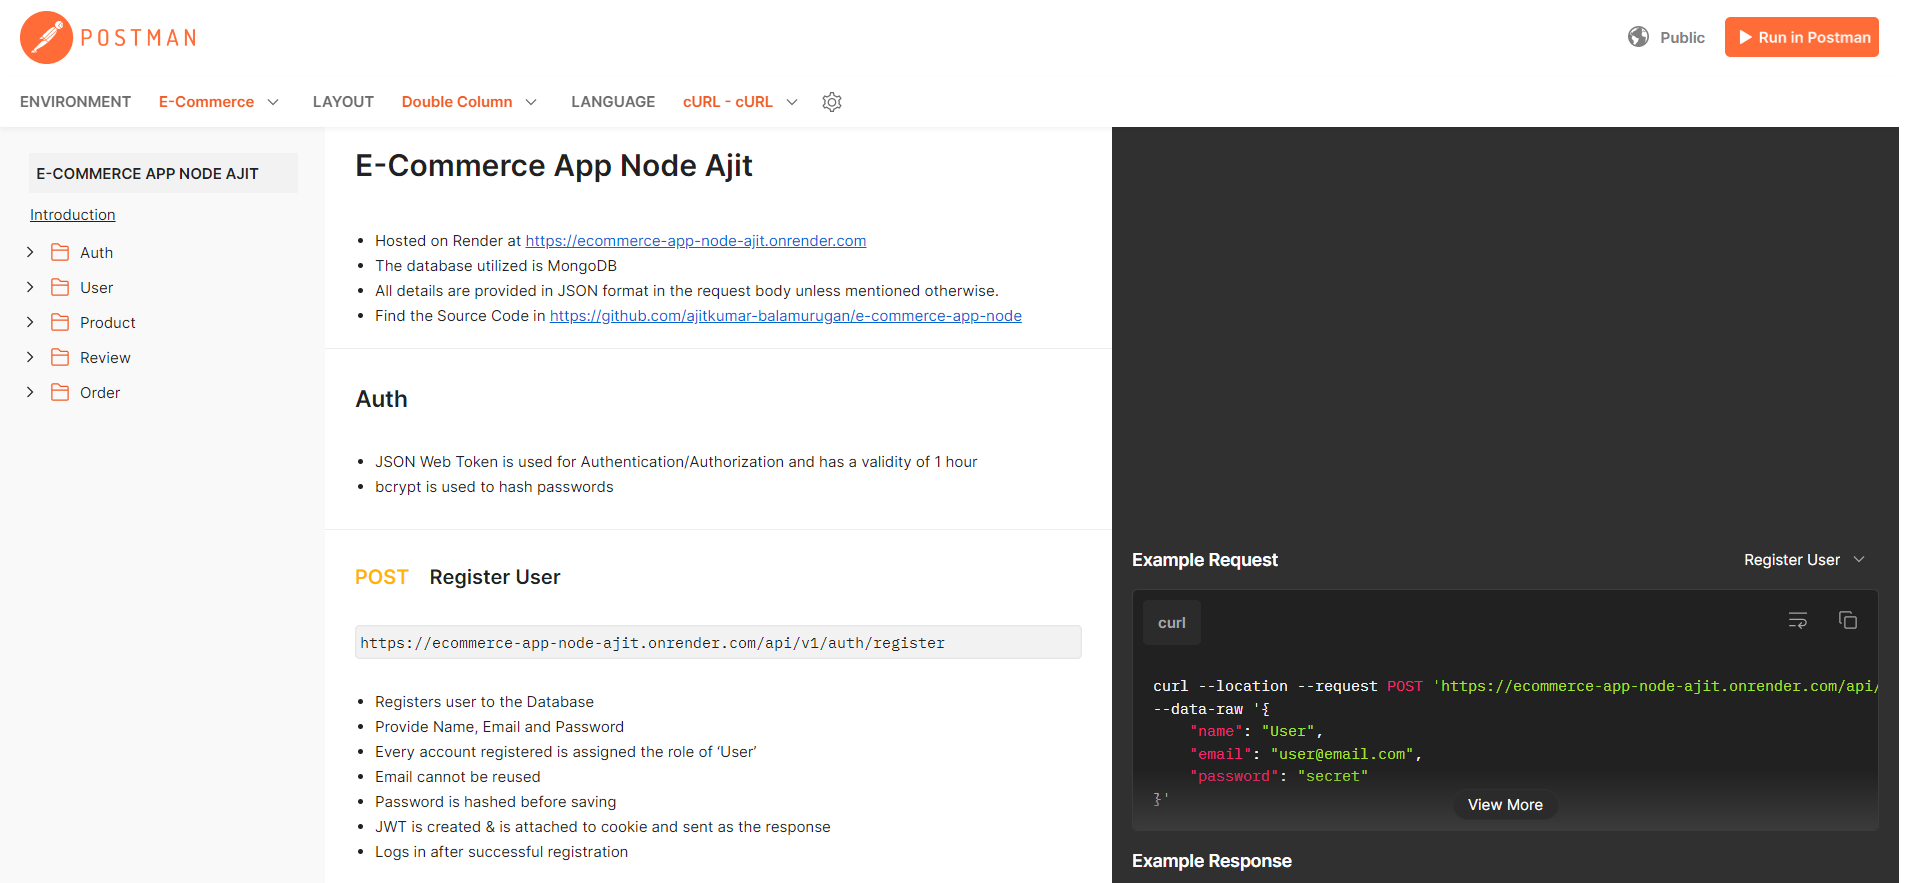The height and width of the screenshot is (883, 1920).
Task: Expand the Order folder chevron
Action: click(30, 392)
